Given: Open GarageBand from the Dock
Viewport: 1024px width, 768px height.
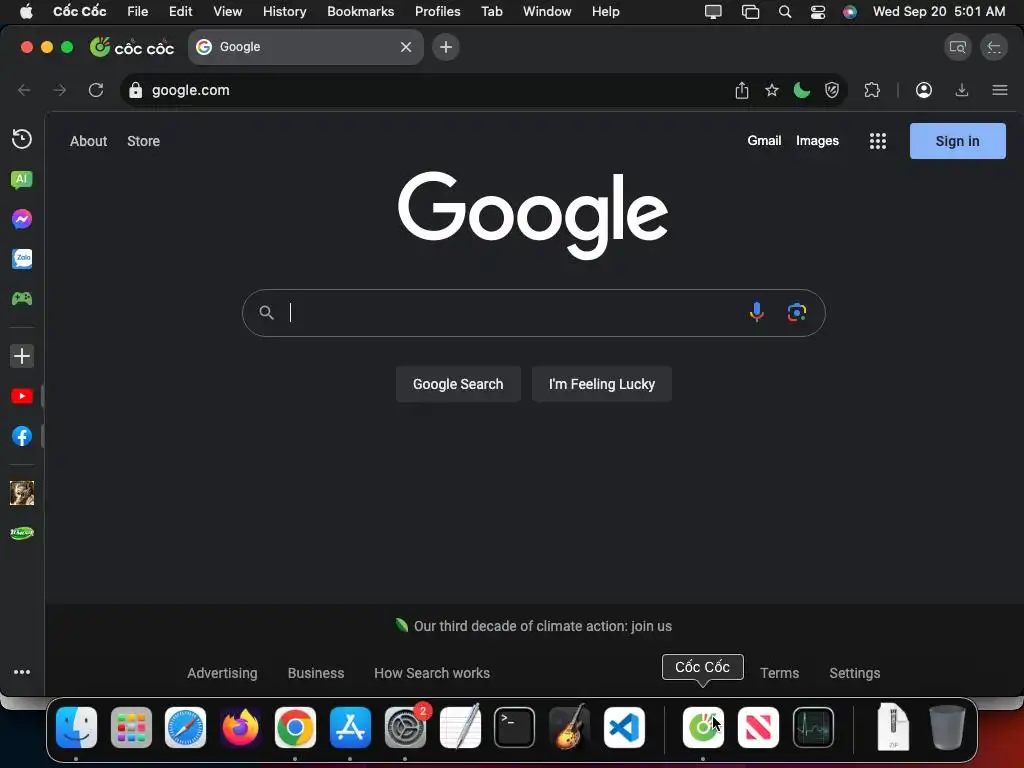Looking at the screenshot, I should [x=569, y=727].
